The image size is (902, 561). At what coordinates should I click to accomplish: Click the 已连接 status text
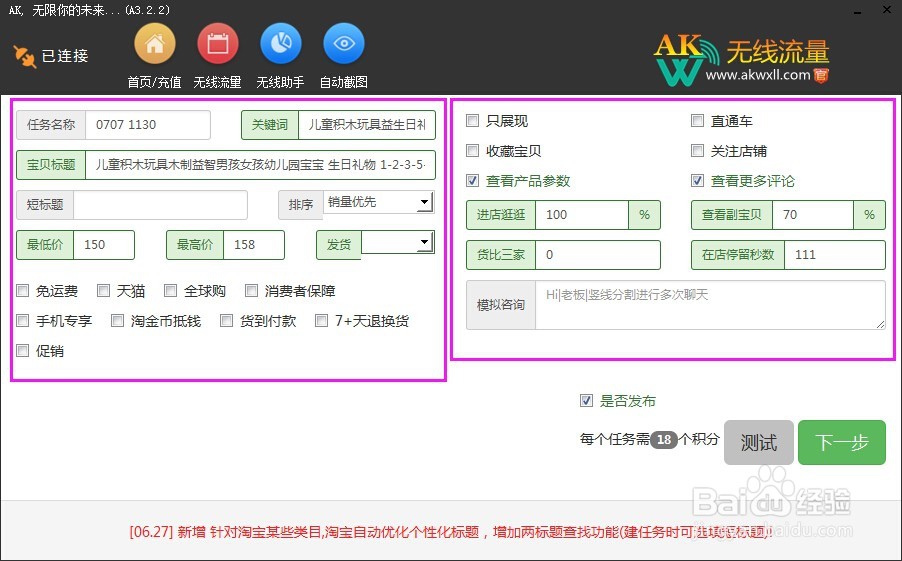point(65,56)
